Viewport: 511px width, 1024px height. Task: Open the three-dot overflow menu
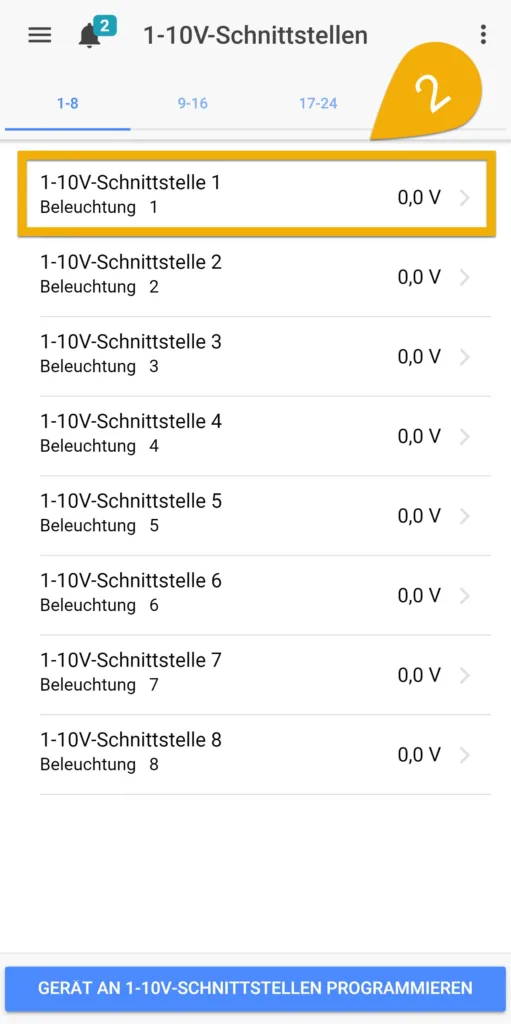(x=482, y=35)
